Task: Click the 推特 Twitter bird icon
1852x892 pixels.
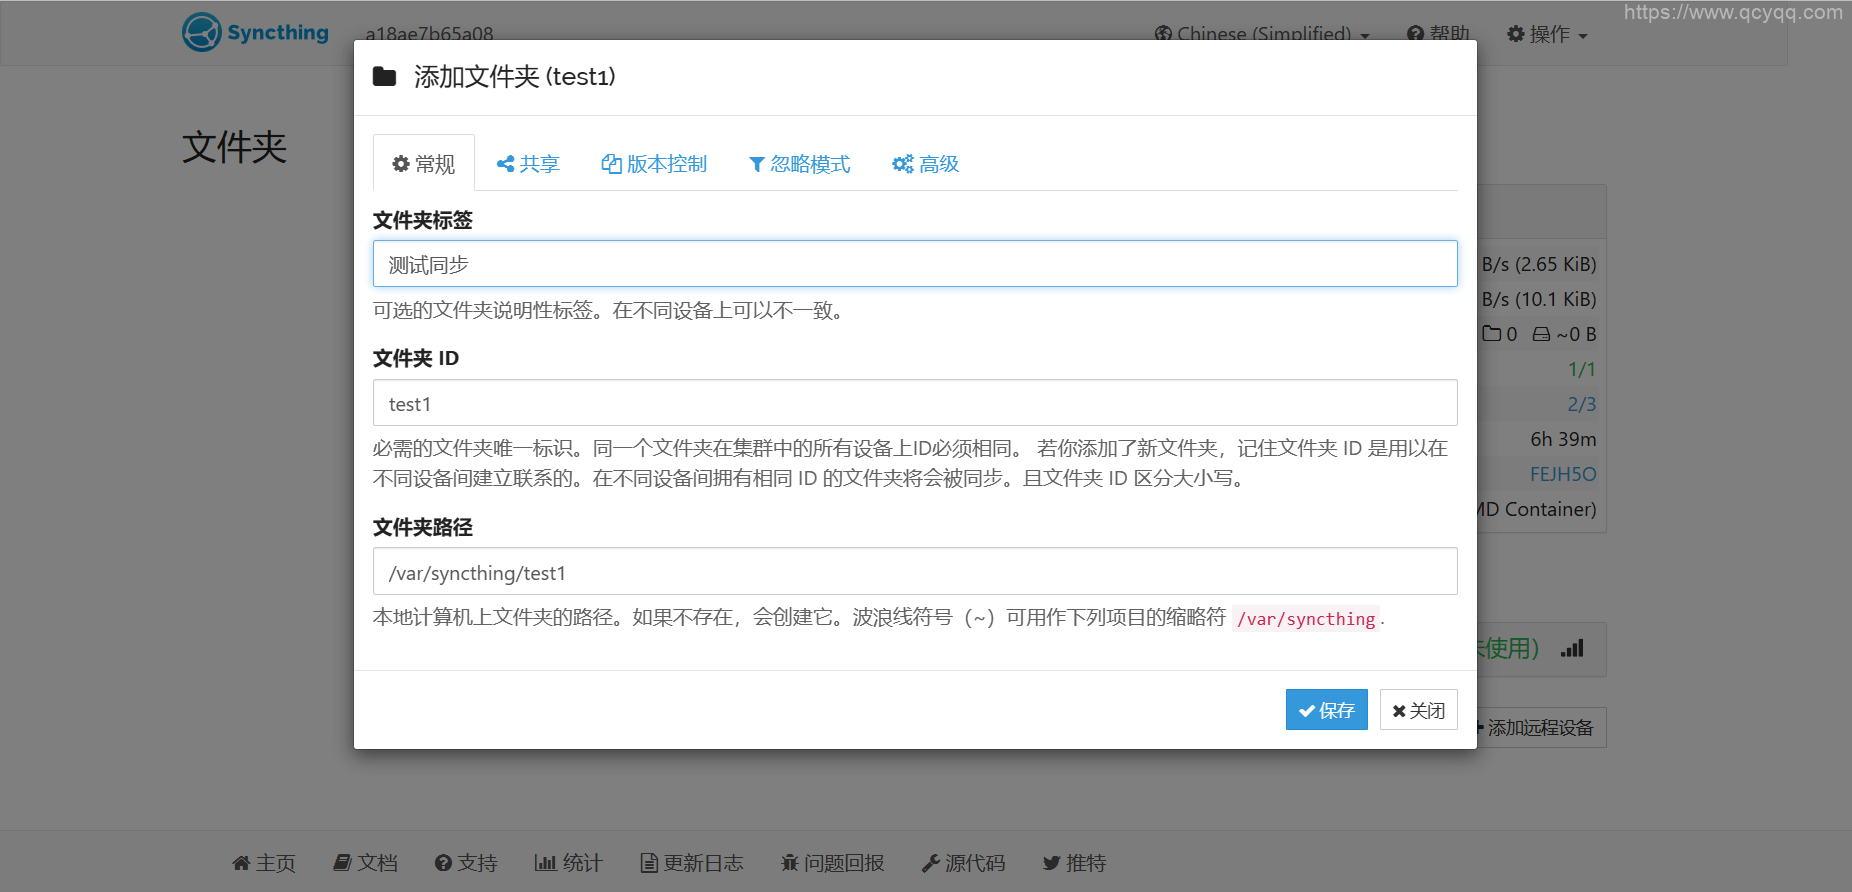Action: tap(1051, 863)
